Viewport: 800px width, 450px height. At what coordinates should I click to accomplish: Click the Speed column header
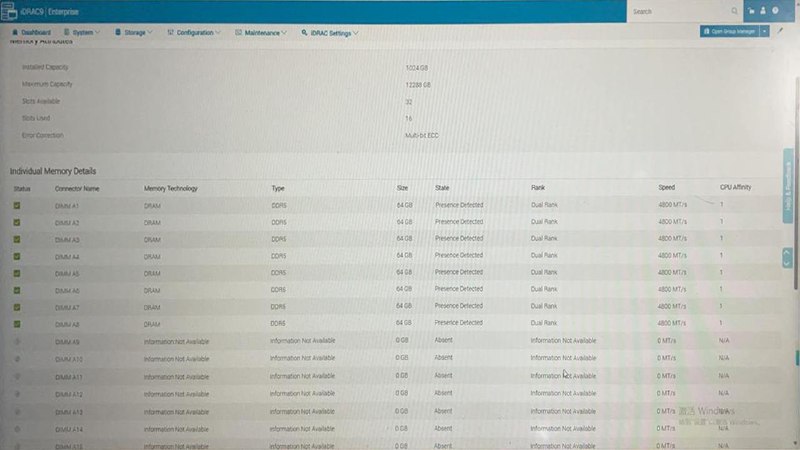666,187
